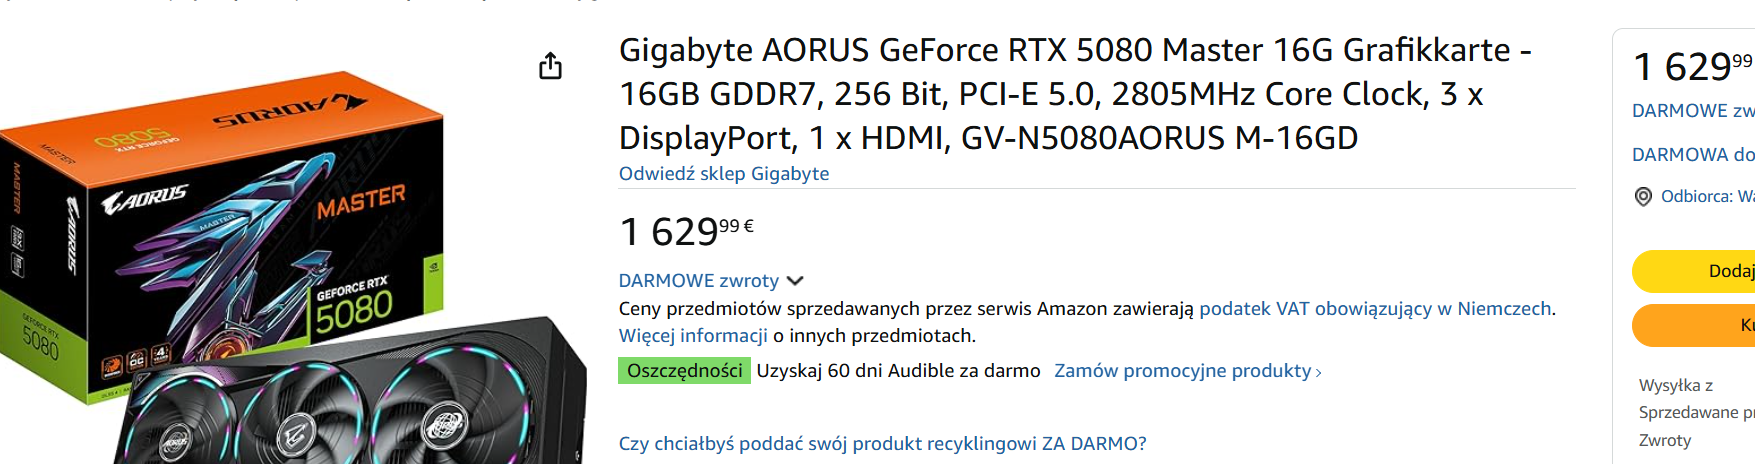Open the free product recycling 'ZA DARMO' link

882,444
